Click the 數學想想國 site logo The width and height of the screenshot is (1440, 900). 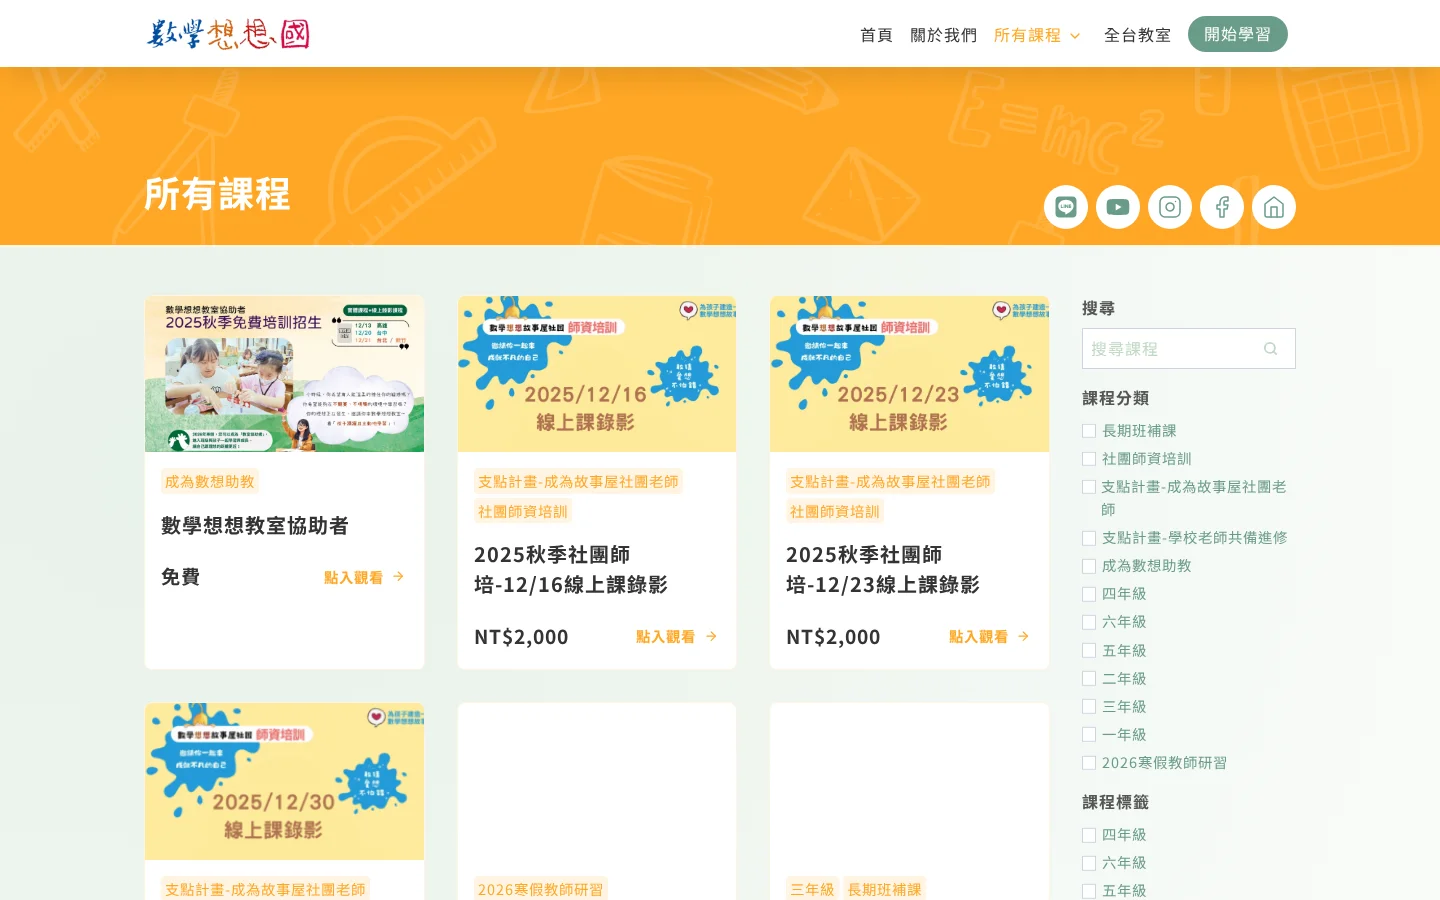[229, 33]
